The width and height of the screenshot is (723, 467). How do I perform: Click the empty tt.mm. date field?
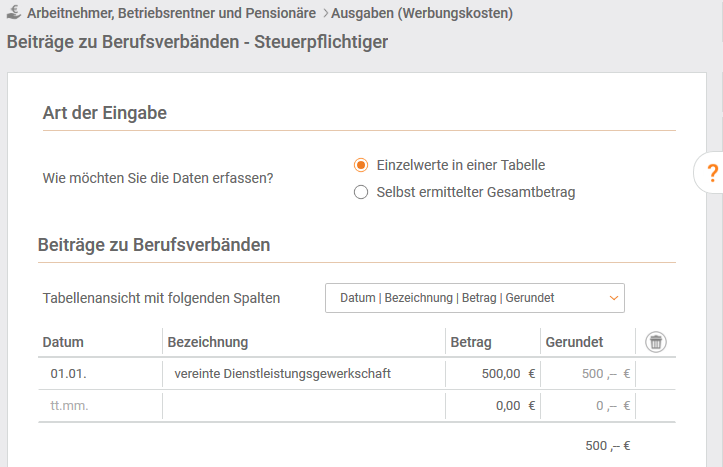101,406
